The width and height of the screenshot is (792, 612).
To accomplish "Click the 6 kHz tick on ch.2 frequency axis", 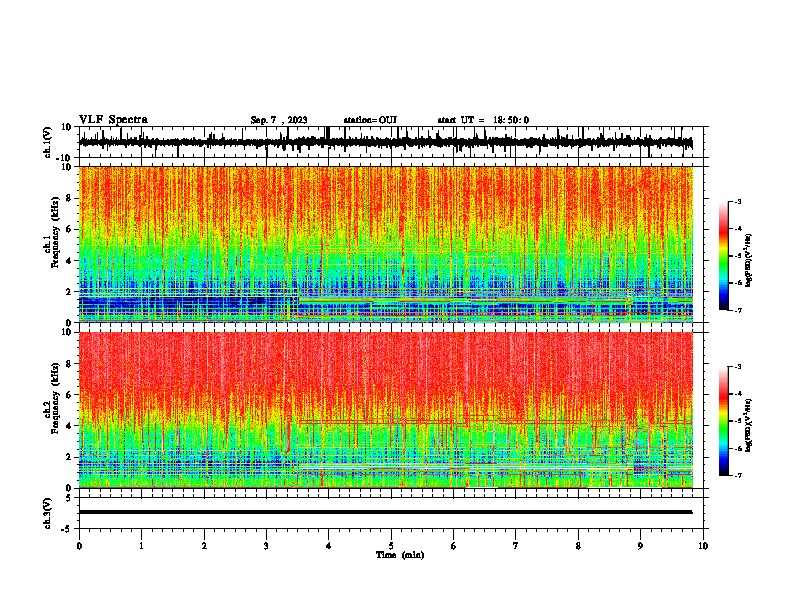I will click(x=69, y=395).
